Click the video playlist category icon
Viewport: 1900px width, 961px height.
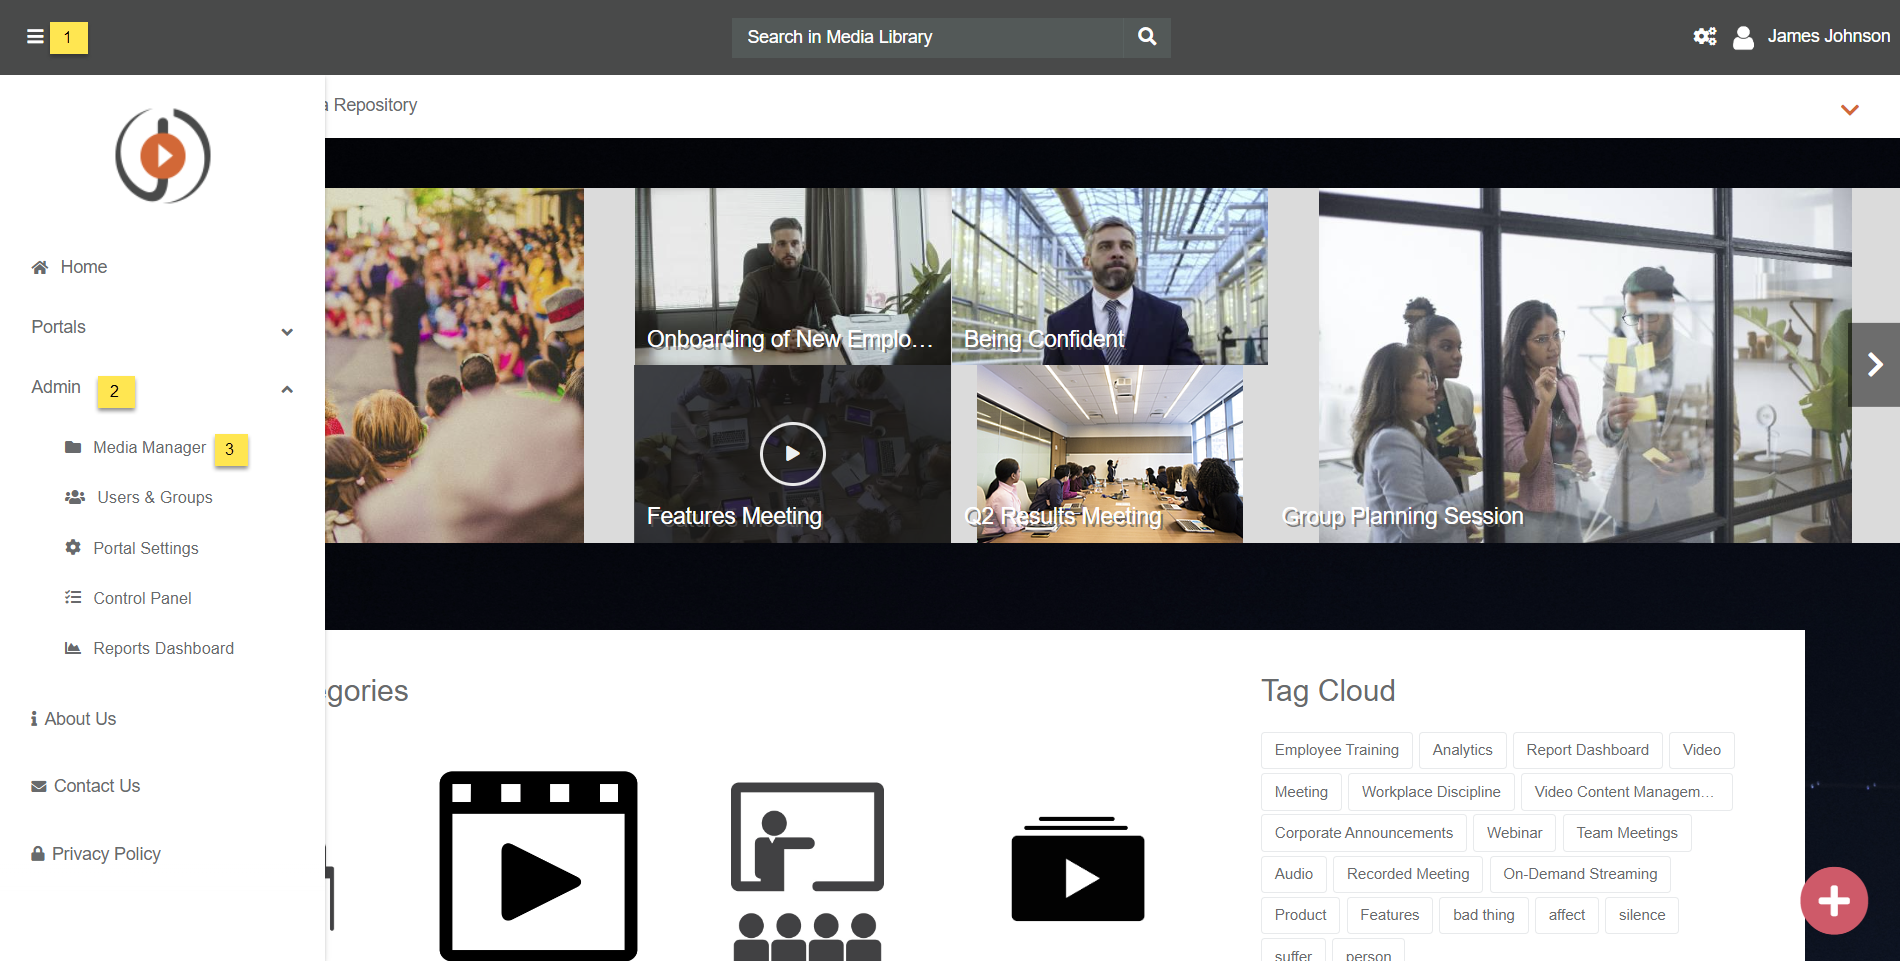click(x=1077, y=869)
